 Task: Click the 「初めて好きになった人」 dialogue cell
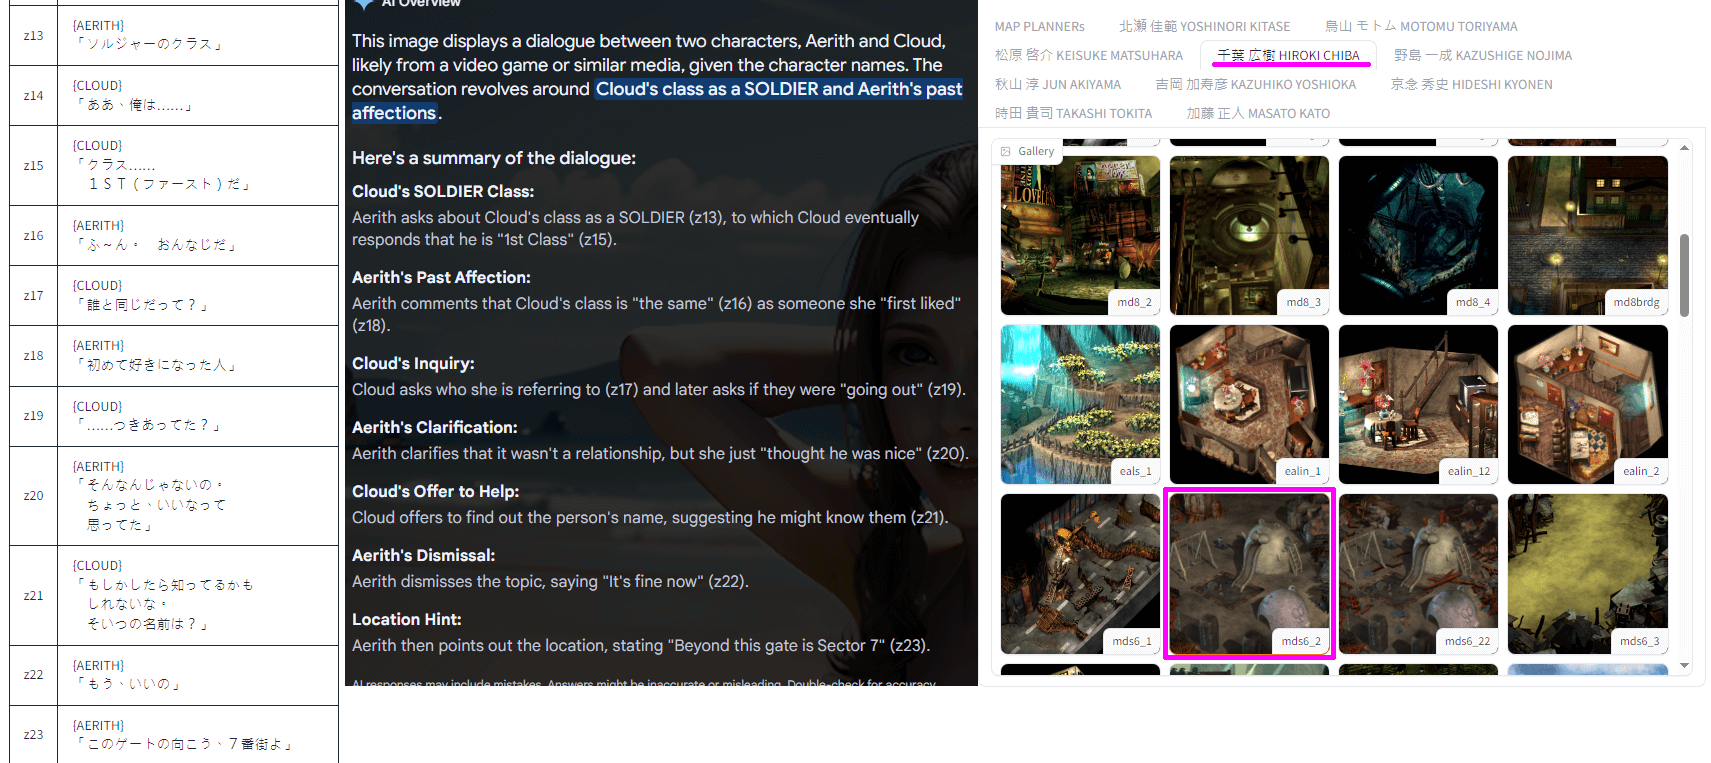point(198,355)
